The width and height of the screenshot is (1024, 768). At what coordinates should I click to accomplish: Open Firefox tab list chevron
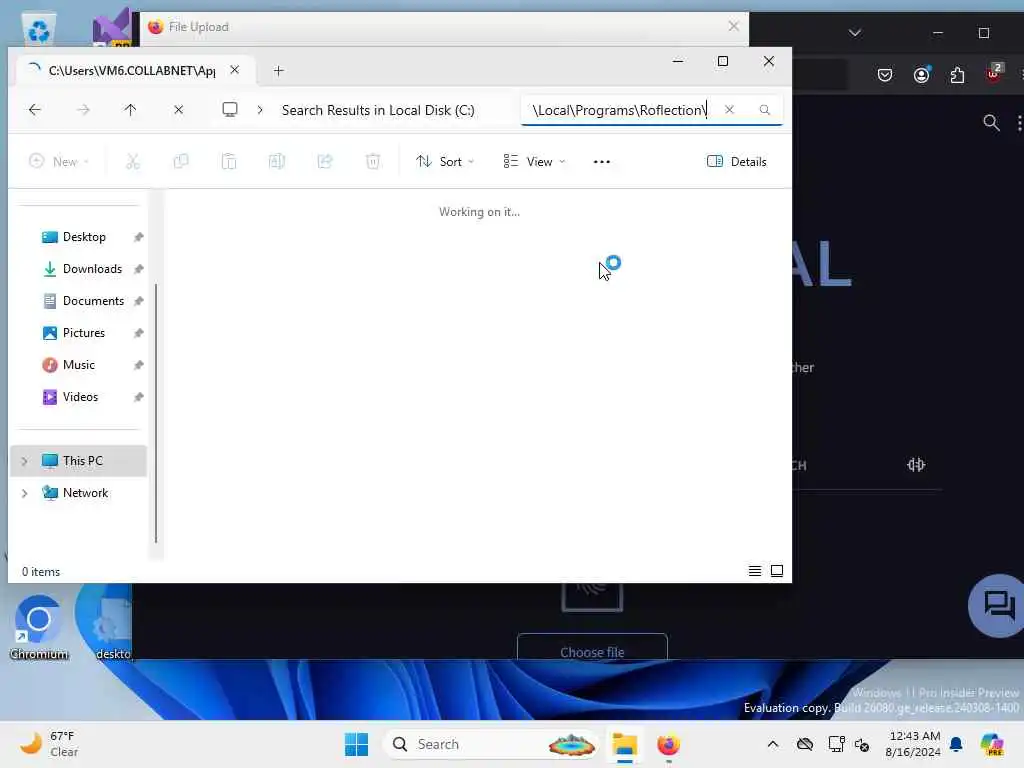click(x=854, y=33)
